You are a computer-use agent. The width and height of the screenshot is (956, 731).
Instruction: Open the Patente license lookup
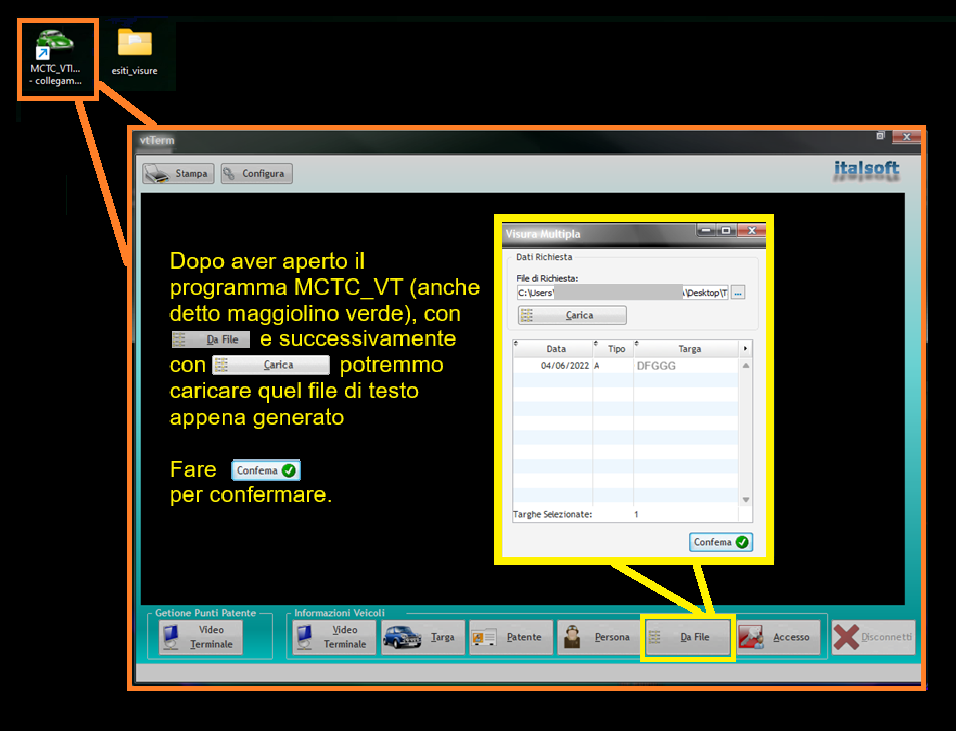pyautogui.click(x=511, y=637)
